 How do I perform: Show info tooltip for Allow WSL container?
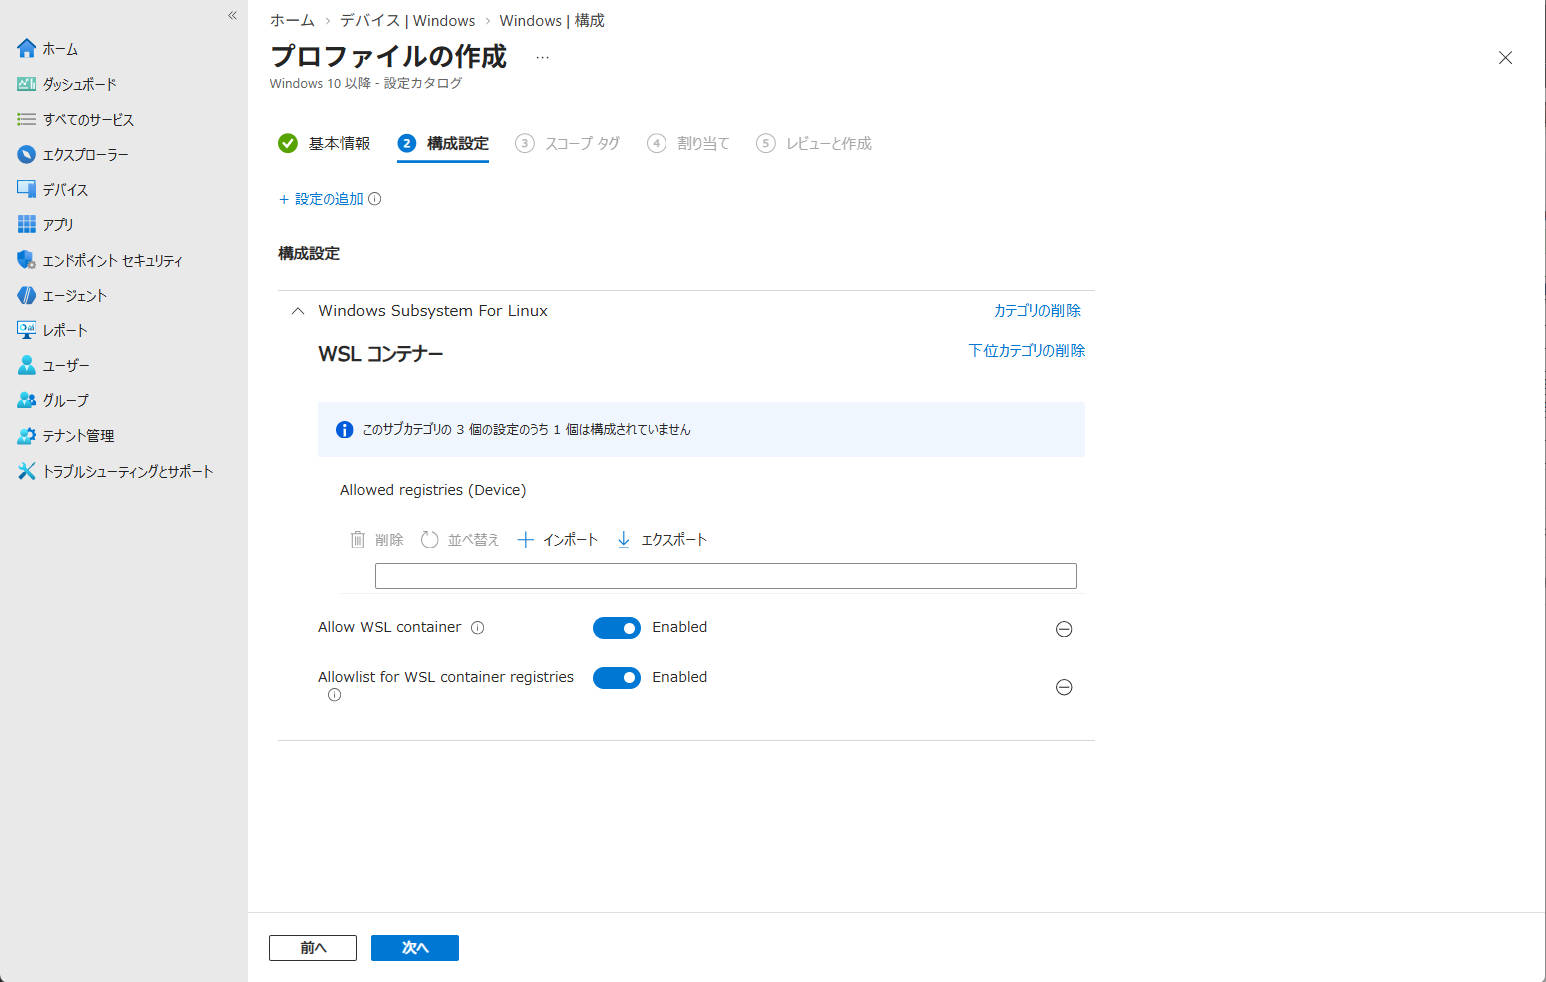click(x=478, y=628)
